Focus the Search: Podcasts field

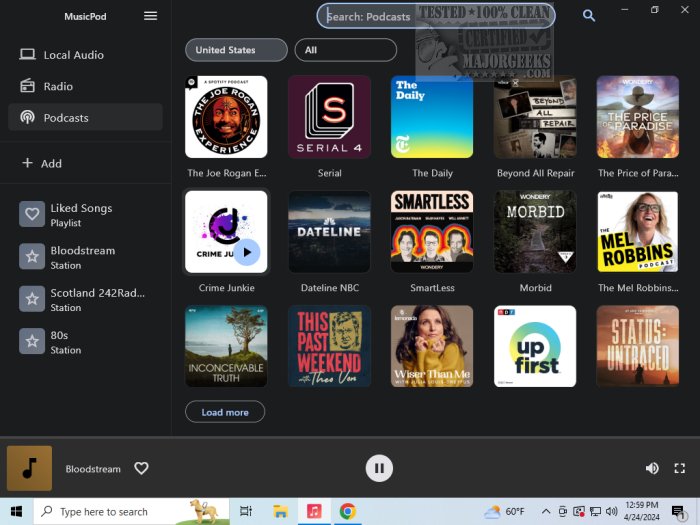[x=436, y=16]
